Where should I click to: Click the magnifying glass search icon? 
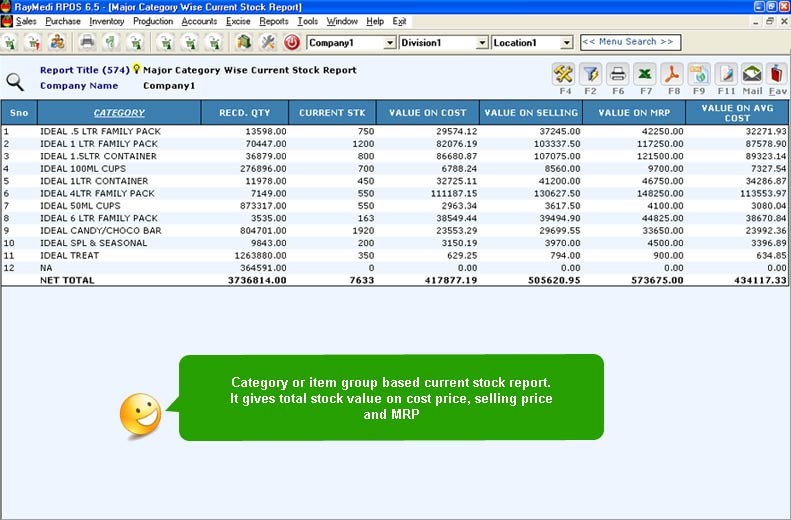tap(15, 81)
